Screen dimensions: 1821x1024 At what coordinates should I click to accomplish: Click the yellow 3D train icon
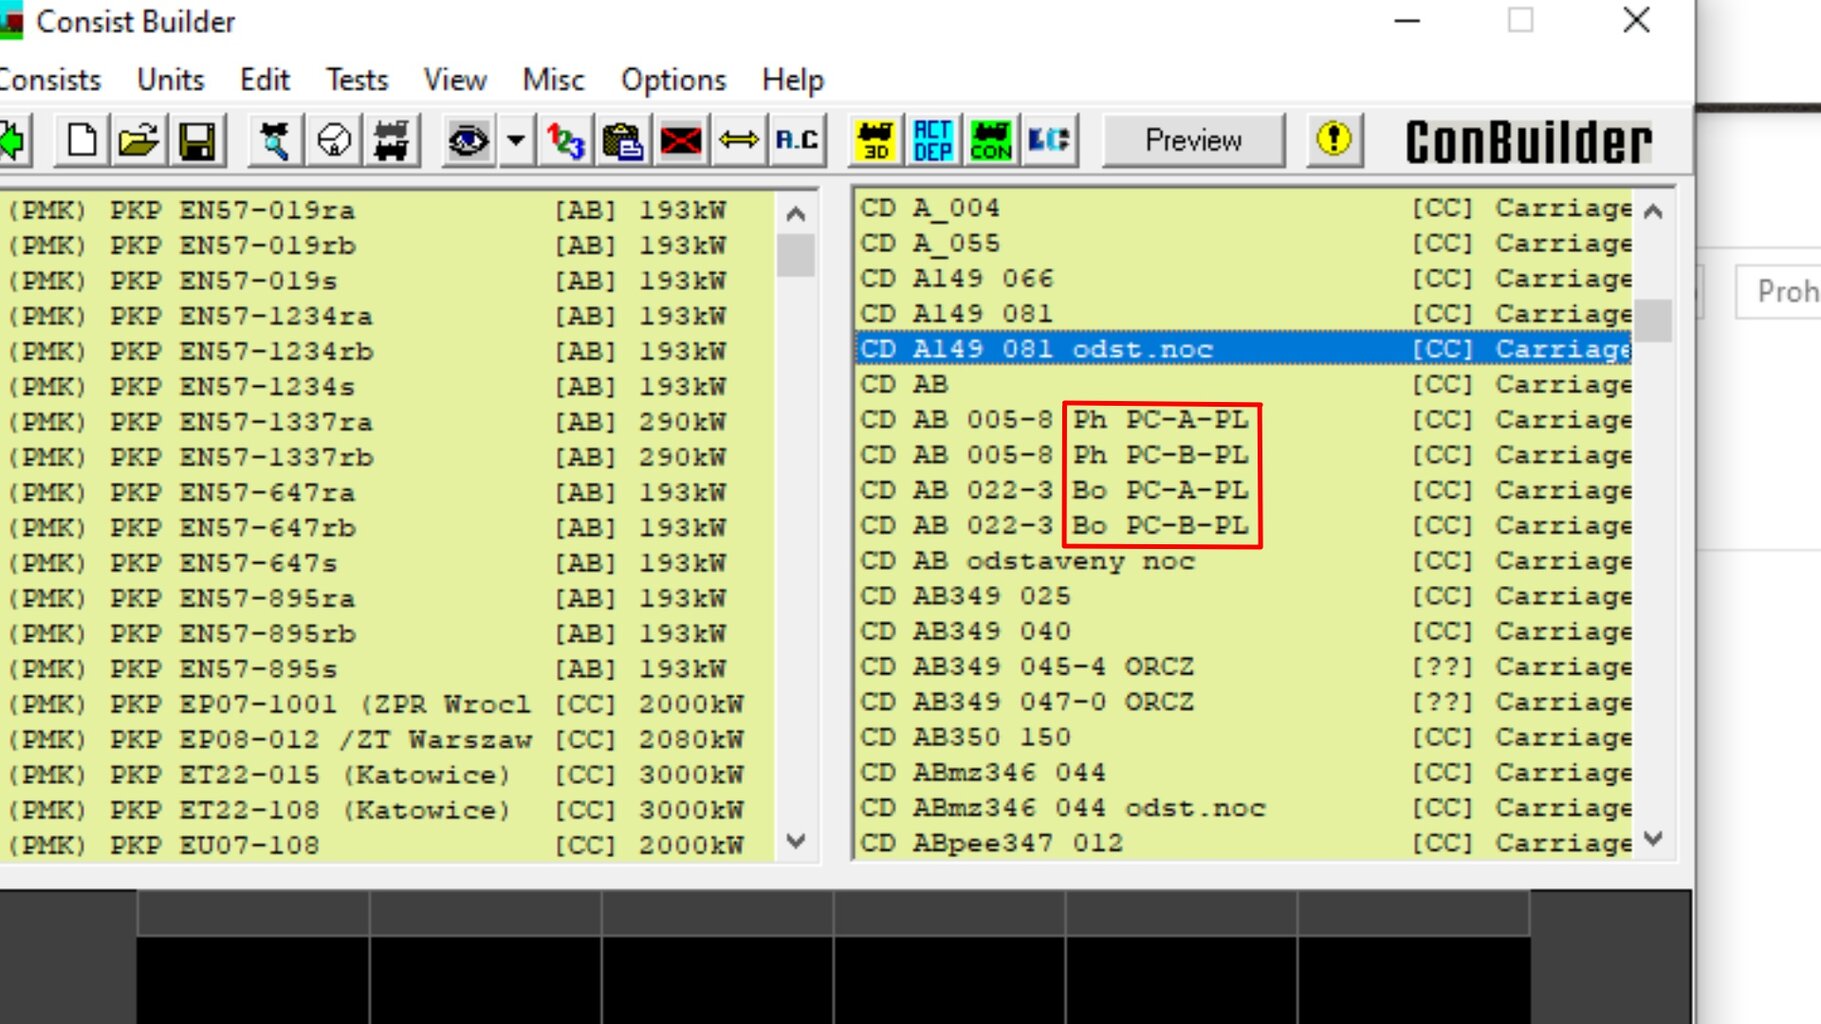point(875,141)
